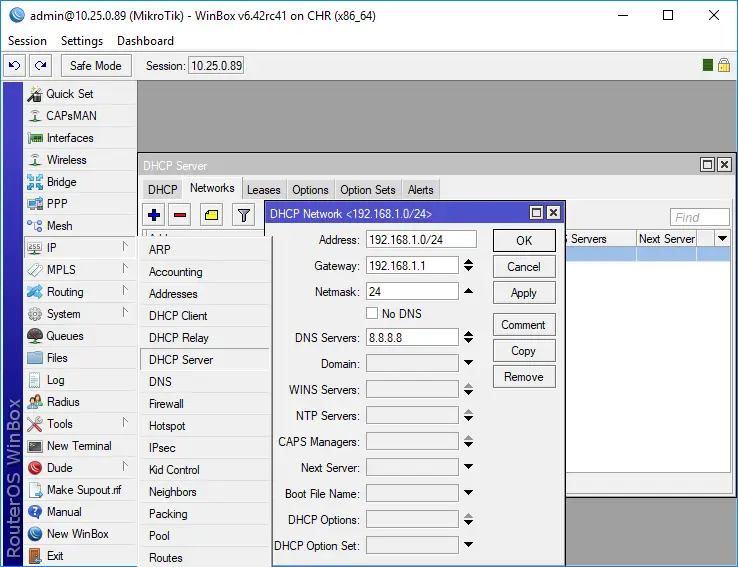Collapse the Netmask field up arrow

coord(468,291)
